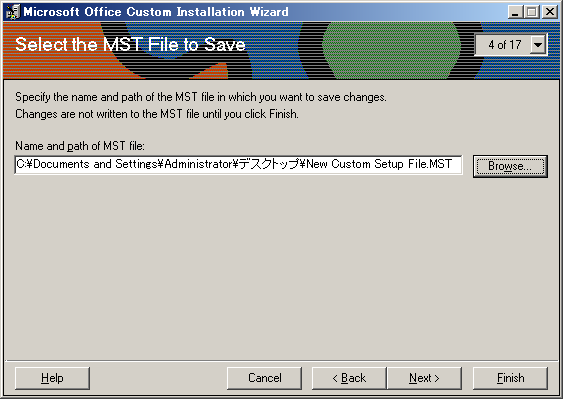Click the window title bar text
Viewport: 563px width, 399px height.
156,12
